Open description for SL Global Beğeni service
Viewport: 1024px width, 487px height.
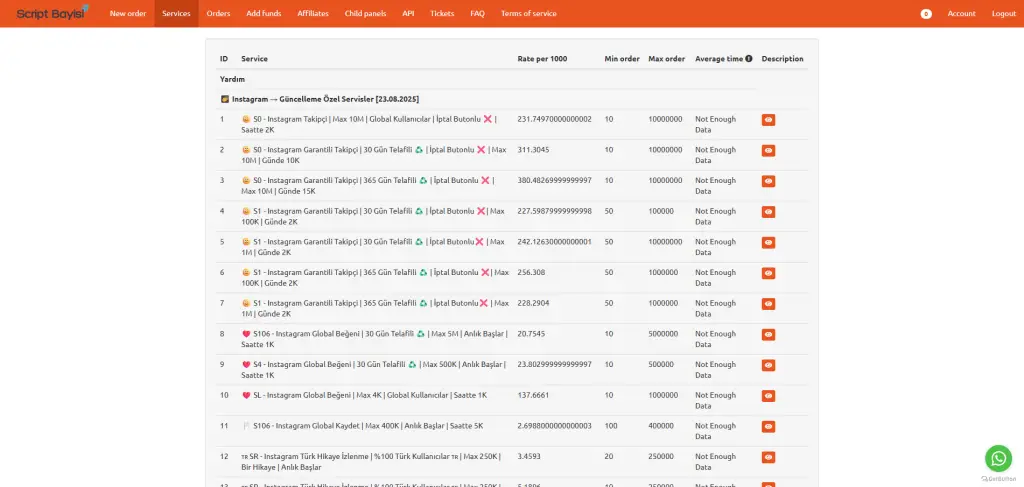pyautogui.click(x=768, y=396)
